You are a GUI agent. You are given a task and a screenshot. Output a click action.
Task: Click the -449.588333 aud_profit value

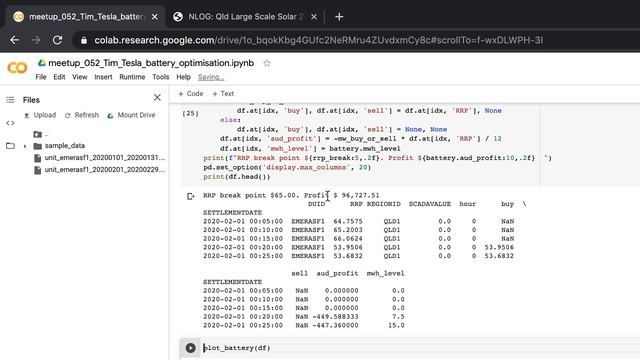coord(336,316)
